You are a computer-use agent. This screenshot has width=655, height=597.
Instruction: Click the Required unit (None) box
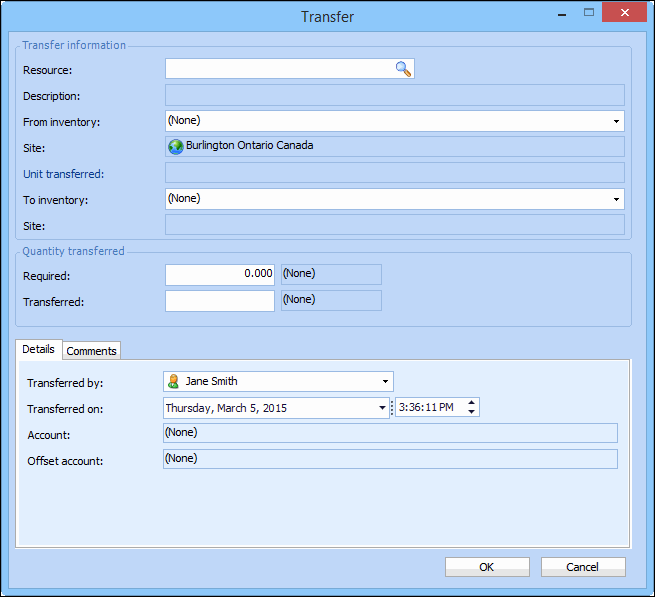(331, 274)
